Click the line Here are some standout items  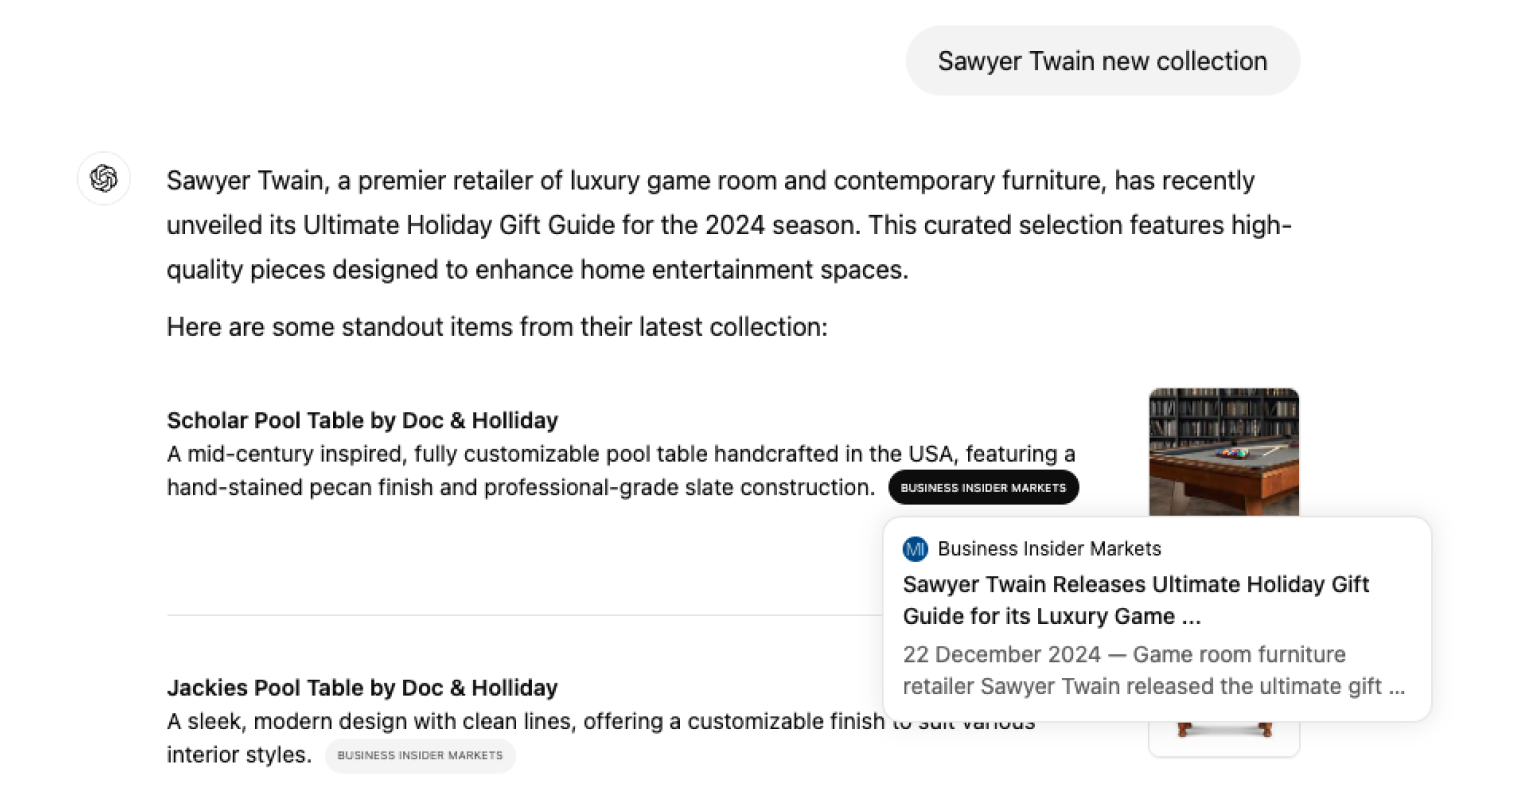coord(497,327)
